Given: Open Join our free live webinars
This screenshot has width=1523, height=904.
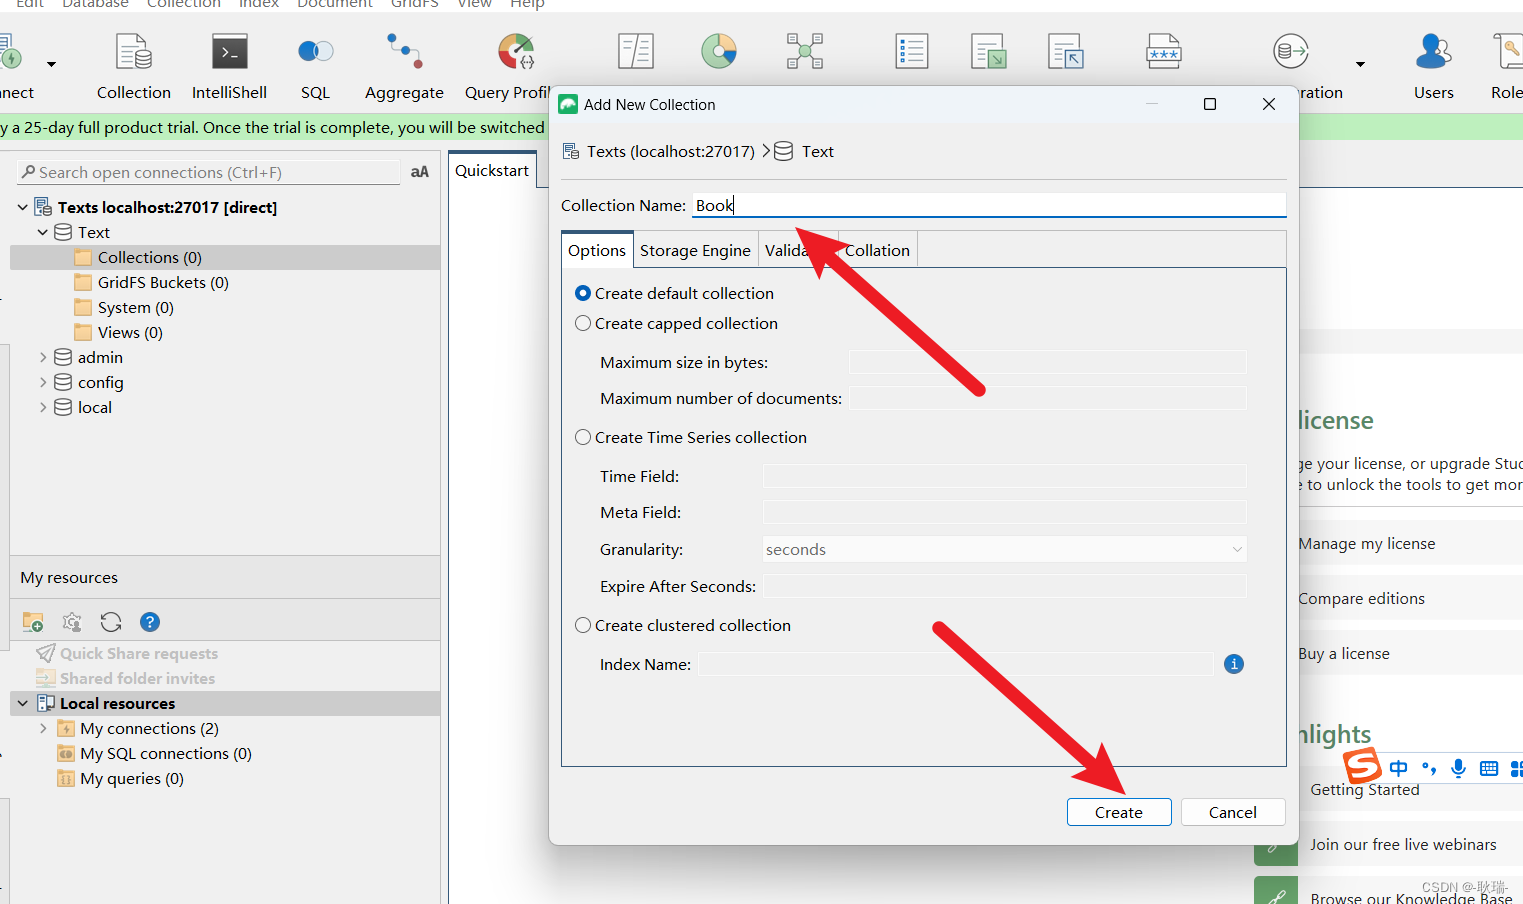Looking at the screenshot, I should [1403, 844].
